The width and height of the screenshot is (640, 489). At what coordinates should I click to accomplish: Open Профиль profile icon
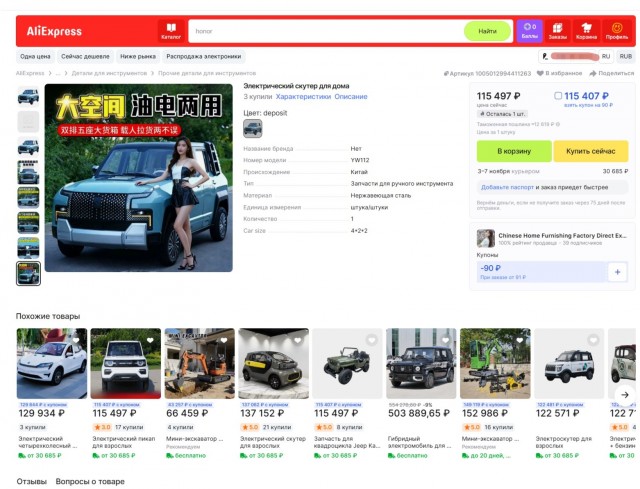click(617, 31)
